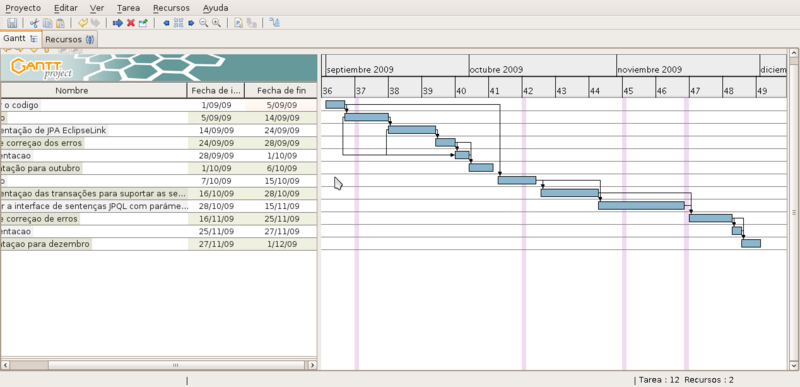The image size is (800, 387).
Task: Click the blue New task arrow icon
Action: (x=118, y=23)
